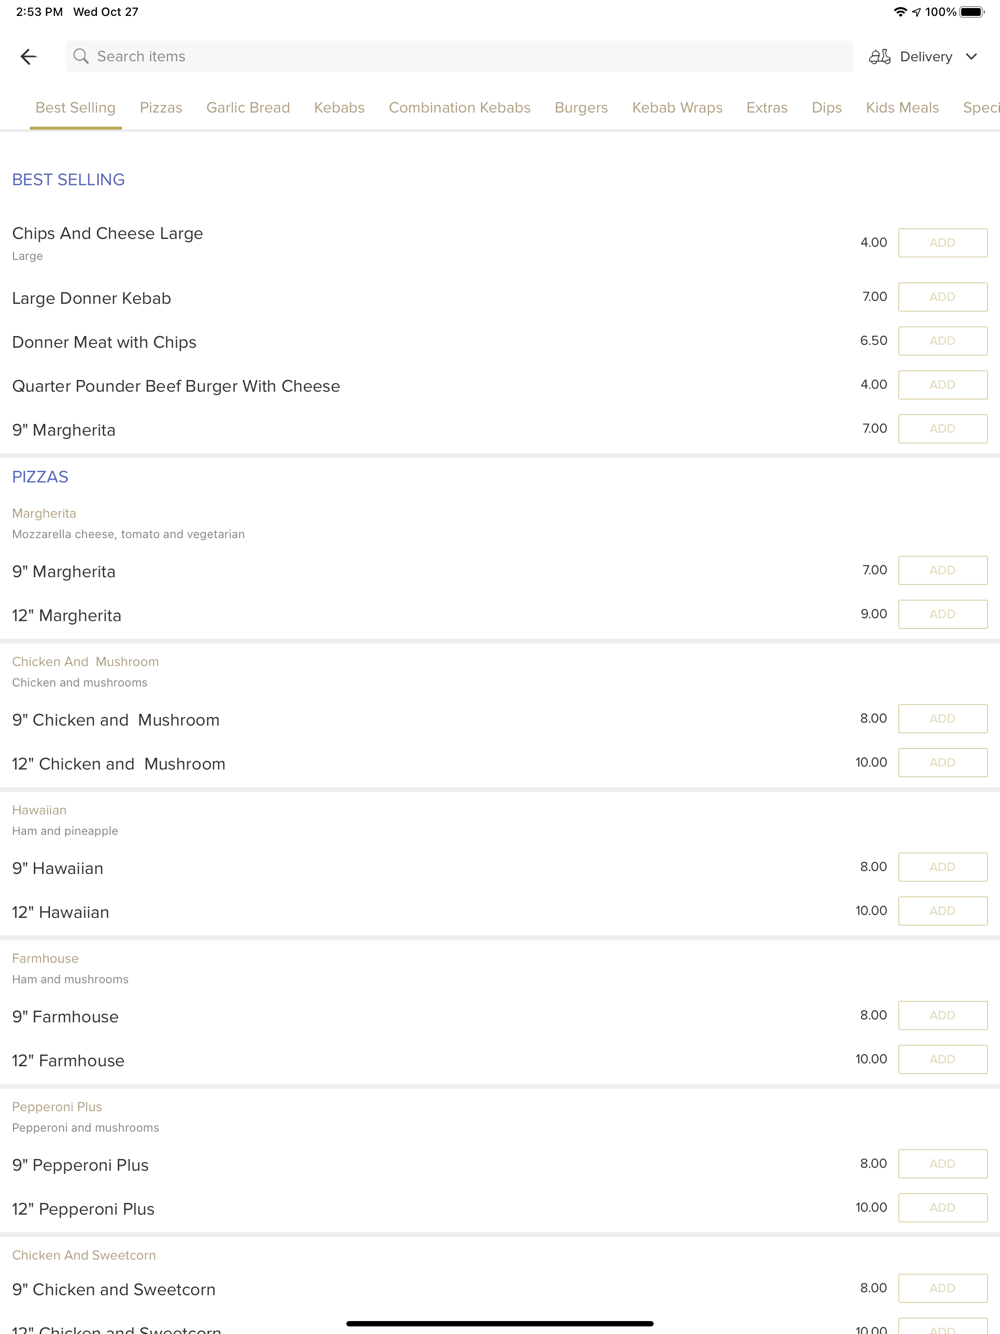Click the delivery scooter icon
Viewport: 1000px width, 1334px height.
(x=880, y=57)
